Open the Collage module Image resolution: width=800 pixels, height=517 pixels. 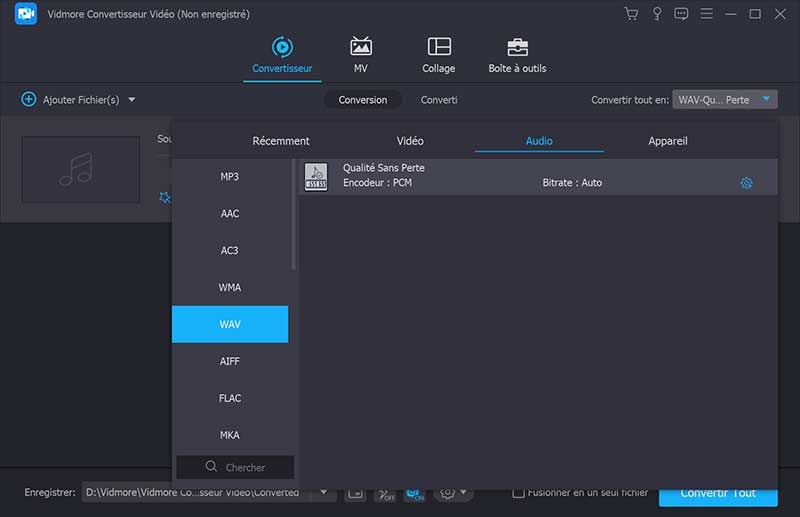(x=438, y=55)
